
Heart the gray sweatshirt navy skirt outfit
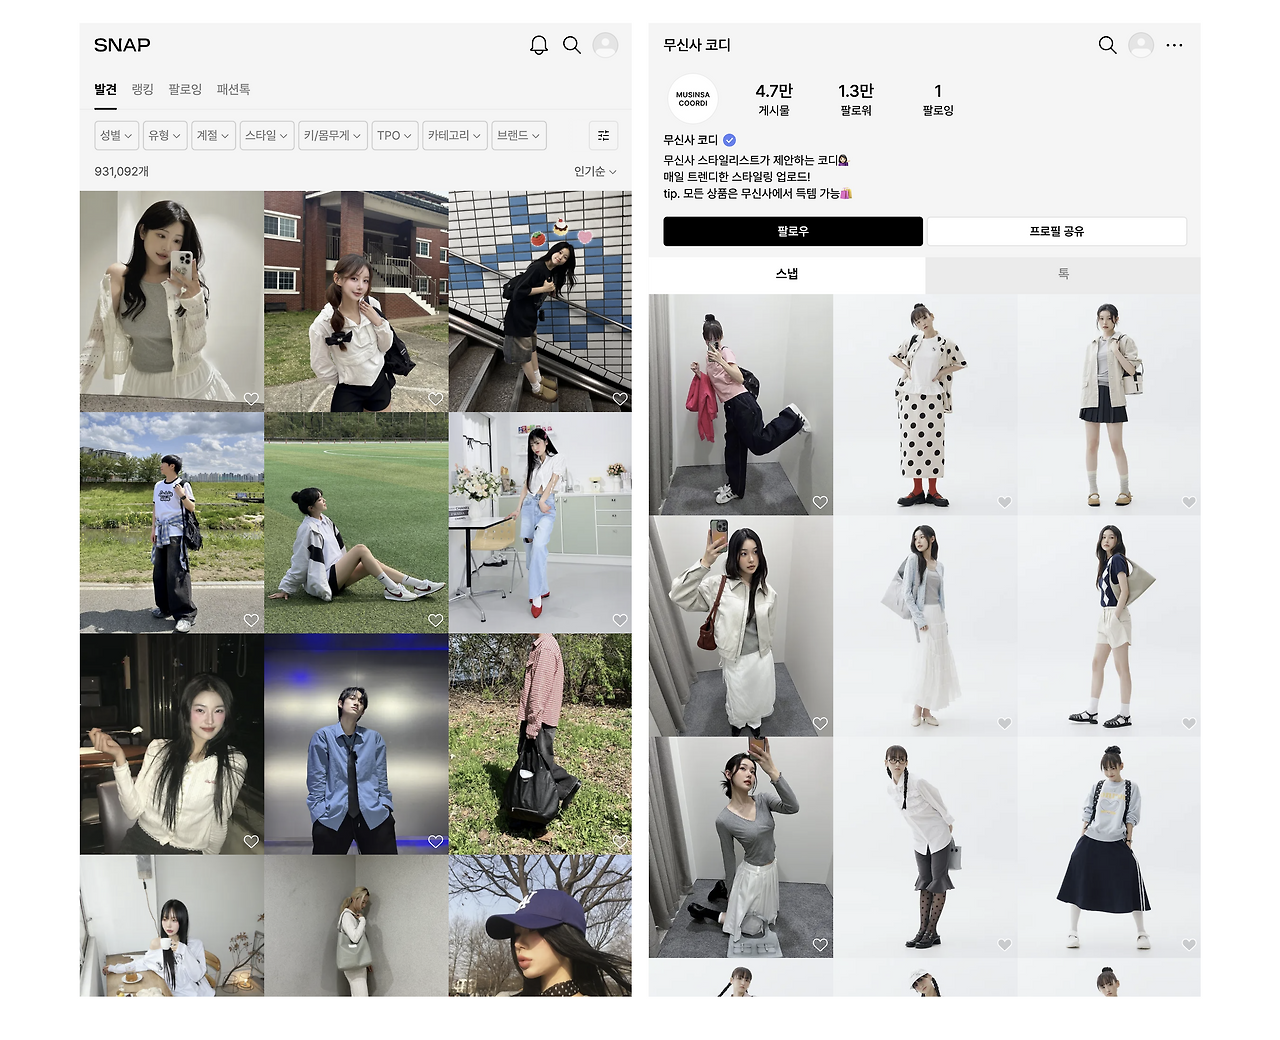1189,944
